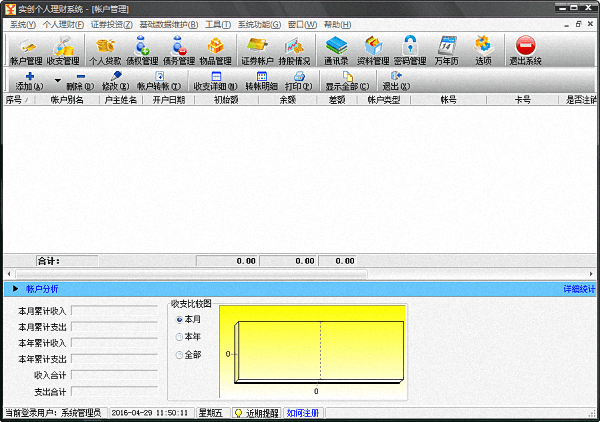Click the red 退出系统 exit icon
This screenshot has width=600, height=422.
(x=525, y=50)
